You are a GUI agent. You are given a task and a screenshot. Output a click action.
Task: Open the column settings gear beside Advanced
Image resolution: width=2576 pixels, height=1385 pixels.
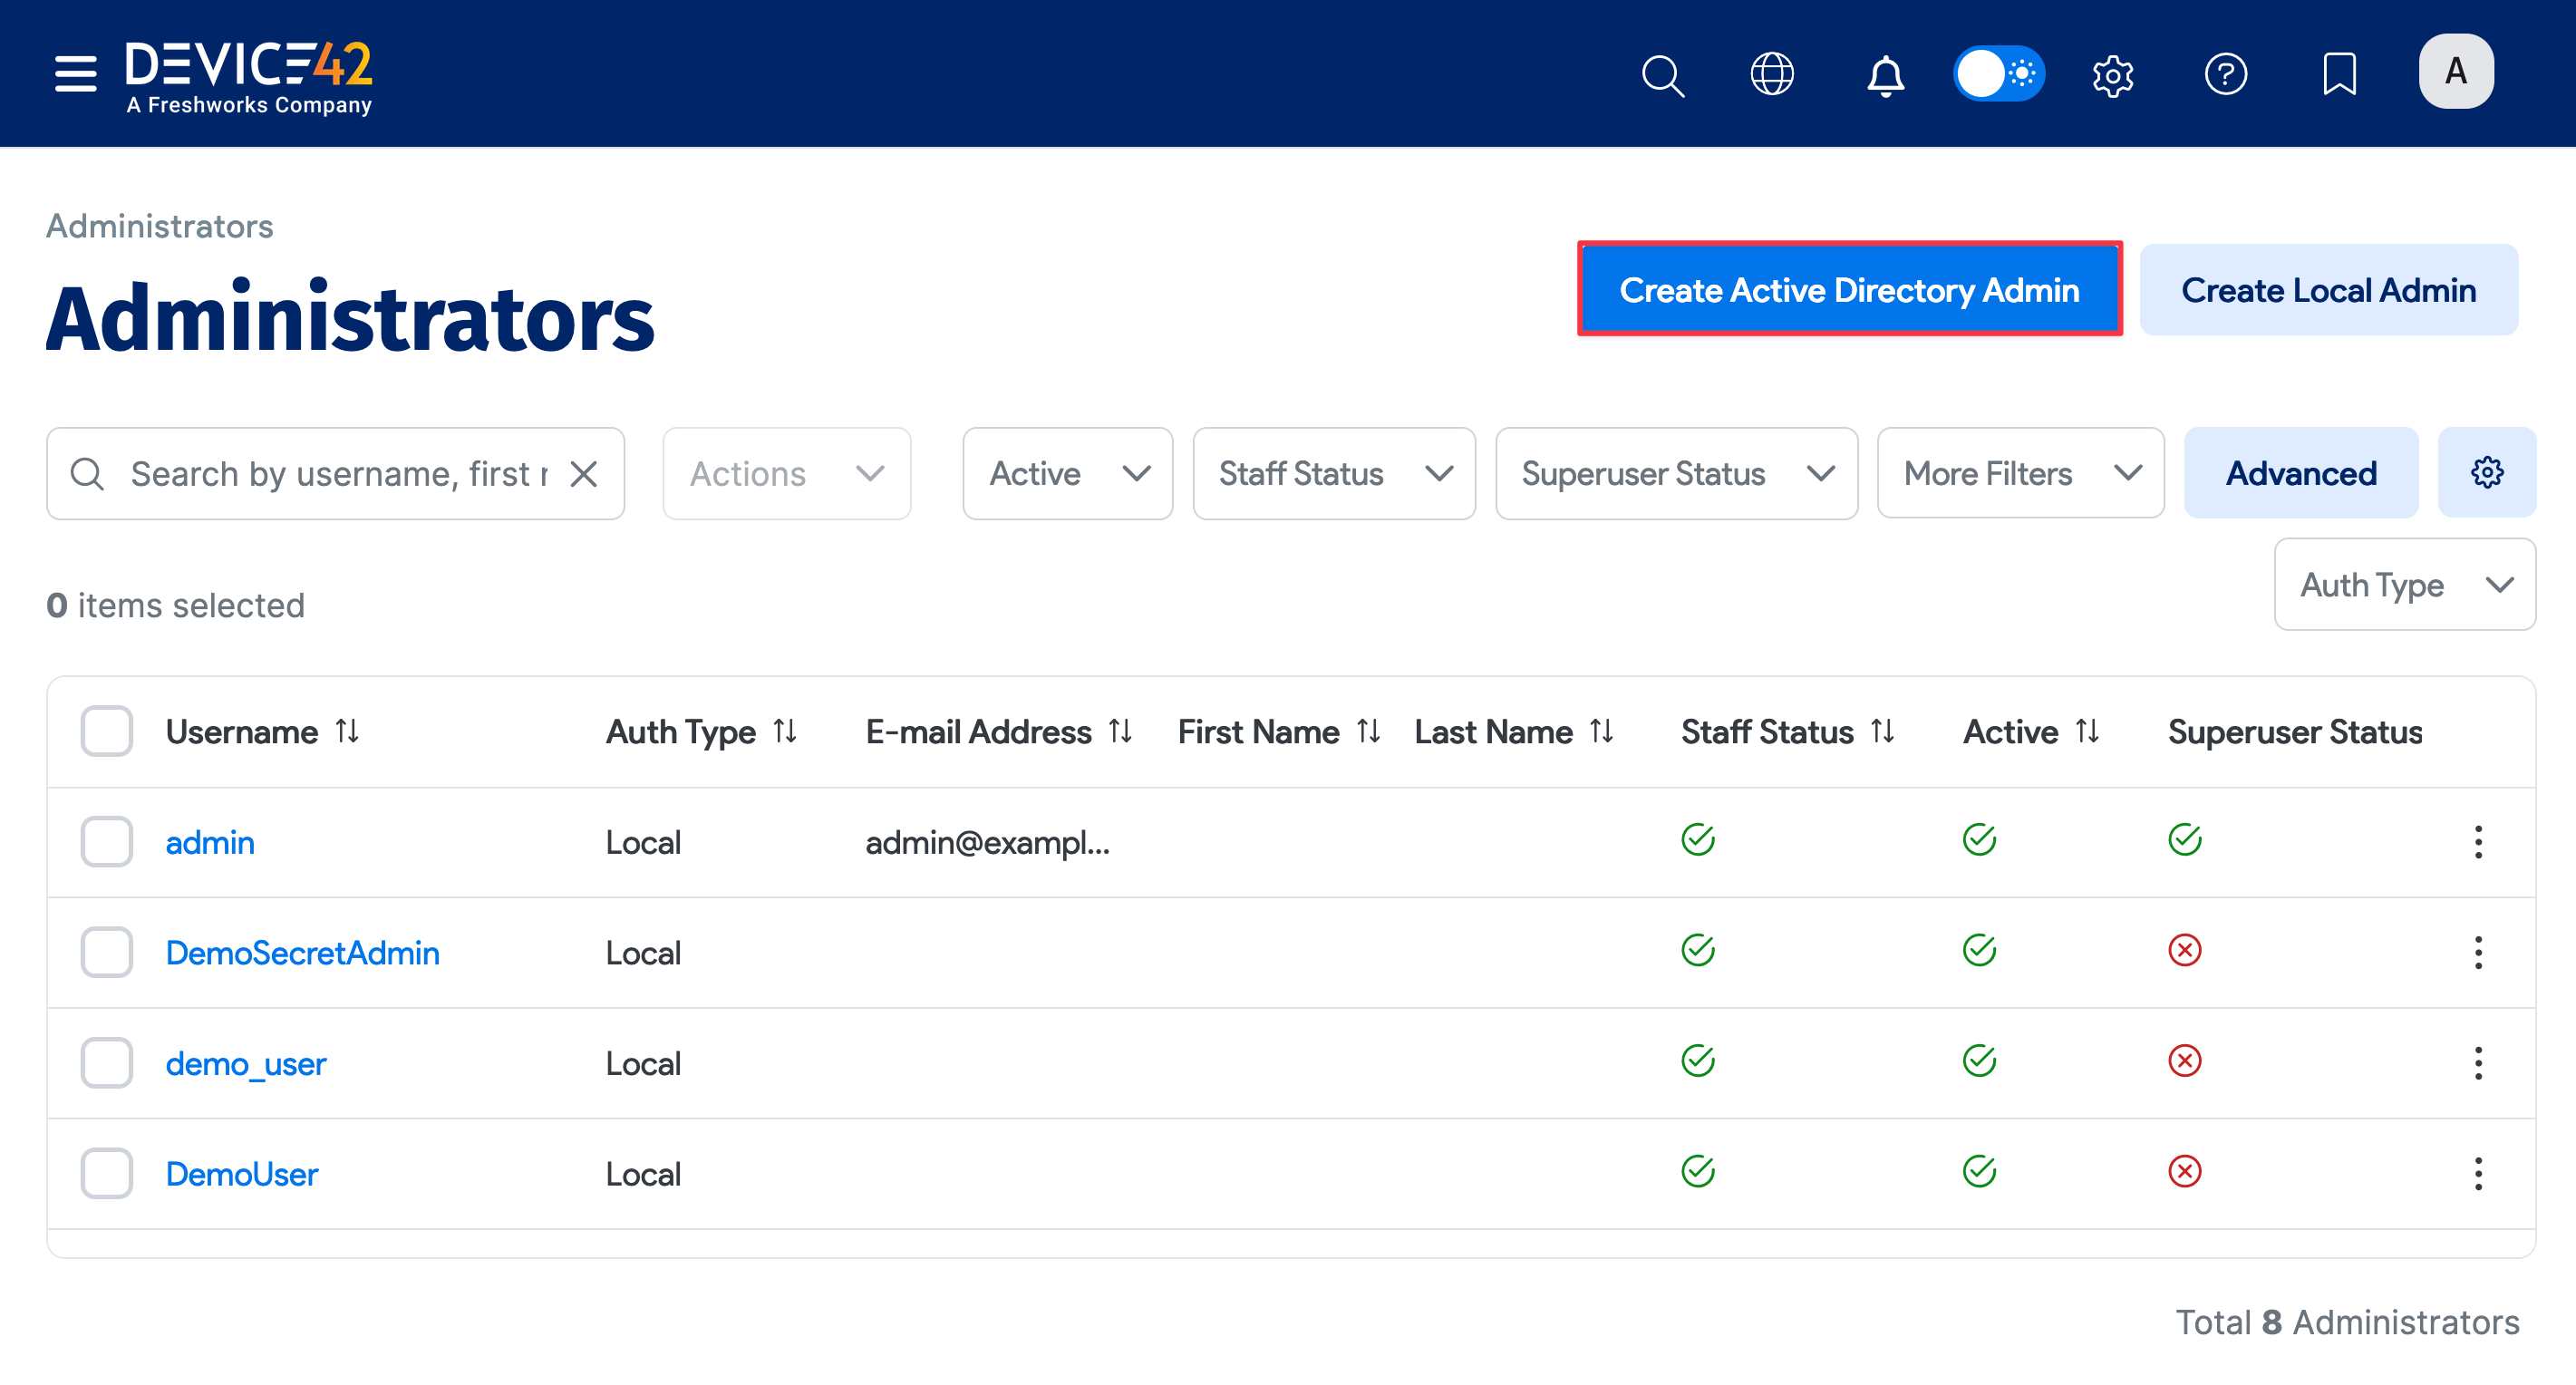tap(2487, 473)
